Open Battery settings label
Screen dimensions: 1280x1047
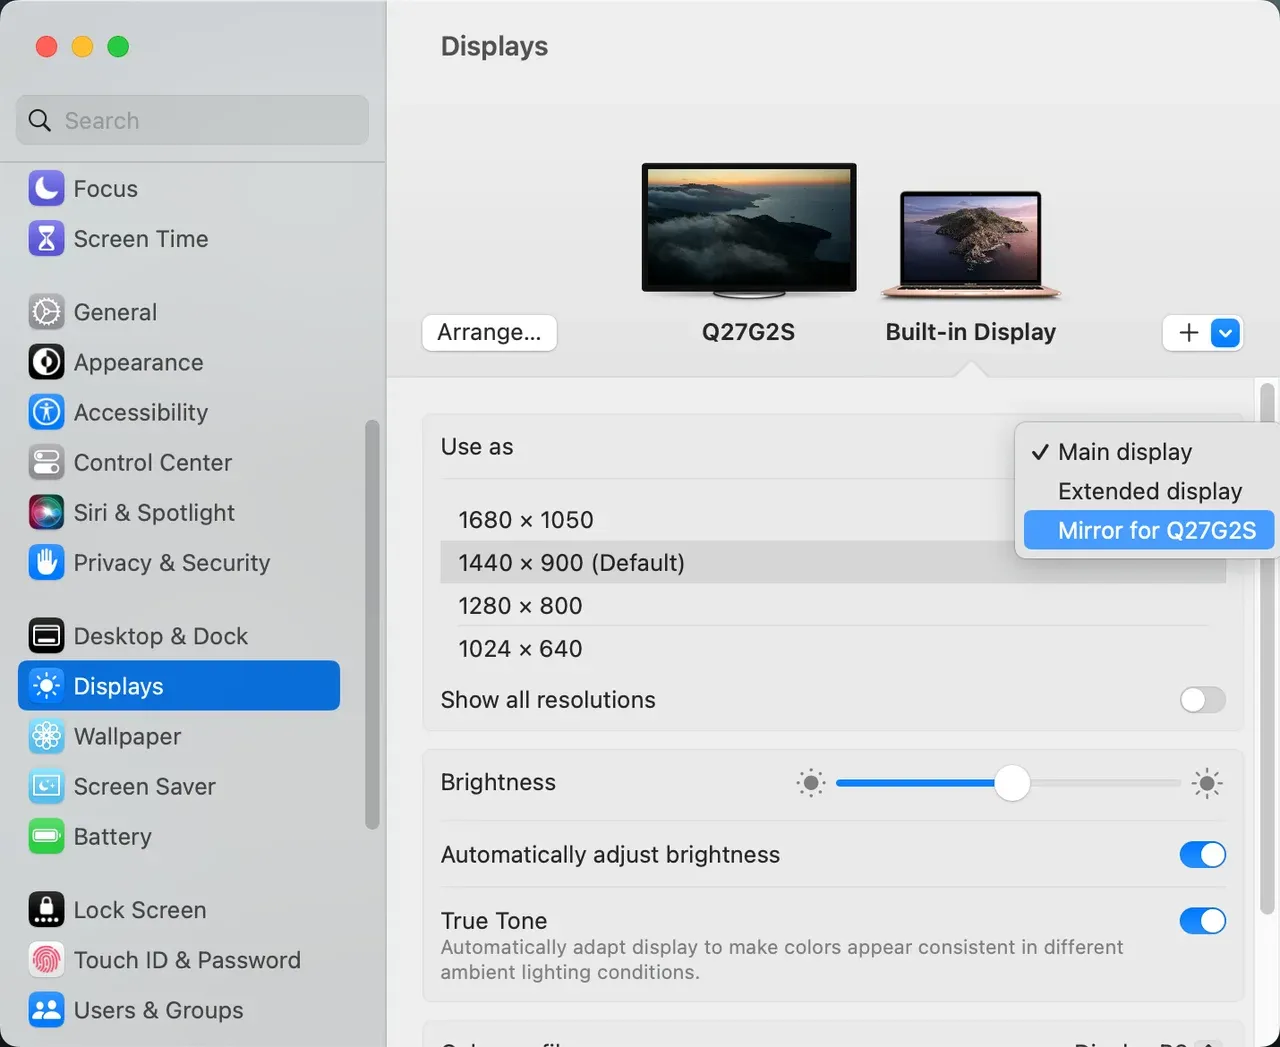pos(113,837)
